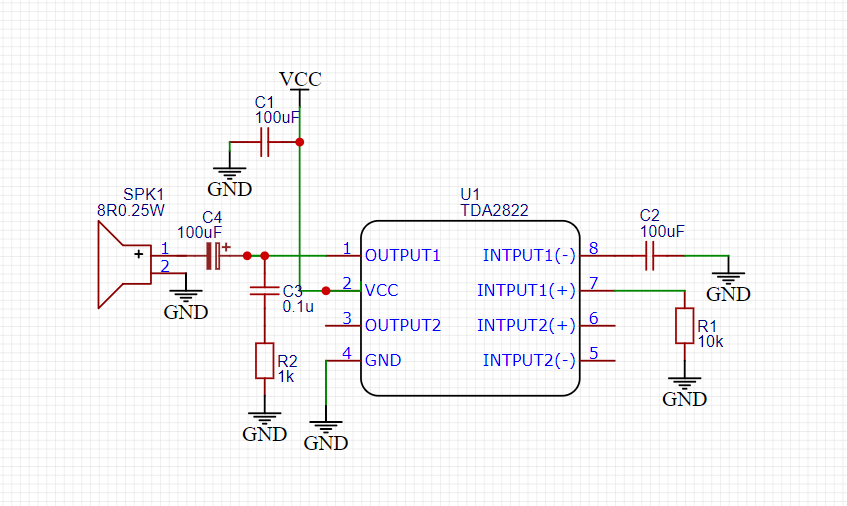This screenshot has height=506, width=847.
Task: Click the green wire from pin 7 to R1
Action: point(650,291)
